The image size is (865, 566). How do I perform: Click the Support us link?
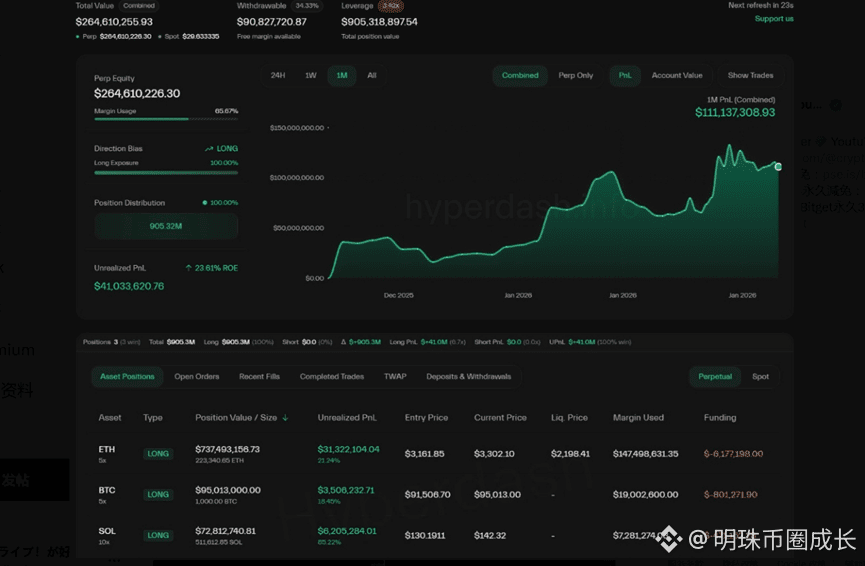(x=773, y=19)
